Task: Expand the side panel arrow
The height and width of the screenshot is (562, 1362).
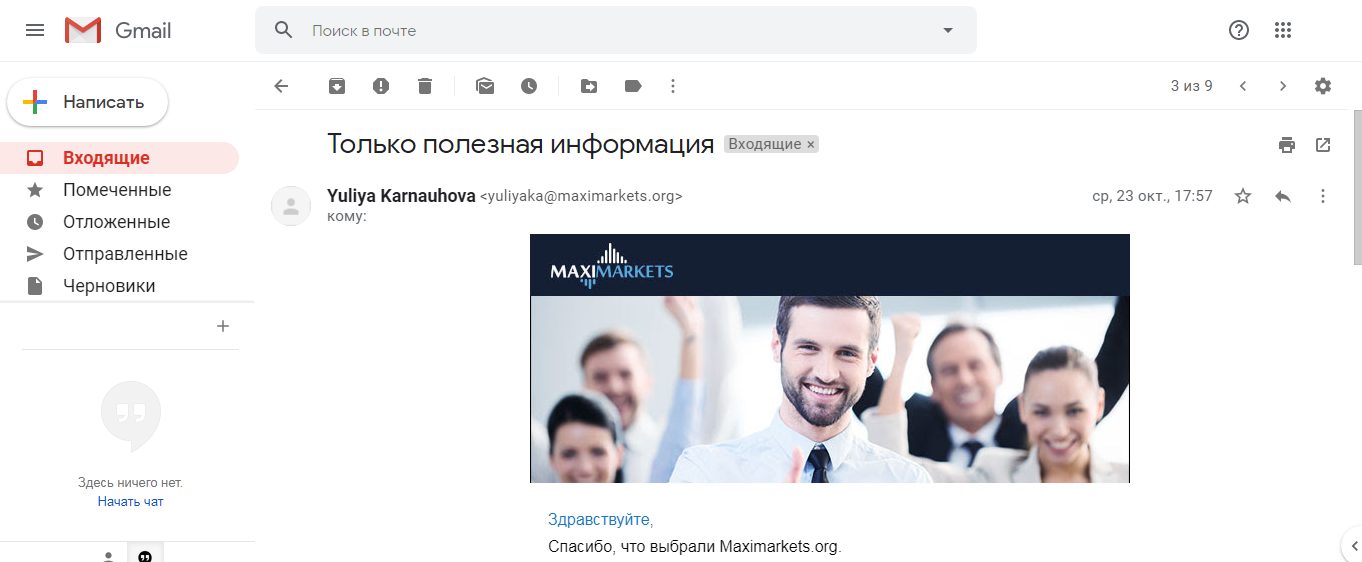Action: (1352, 545)
